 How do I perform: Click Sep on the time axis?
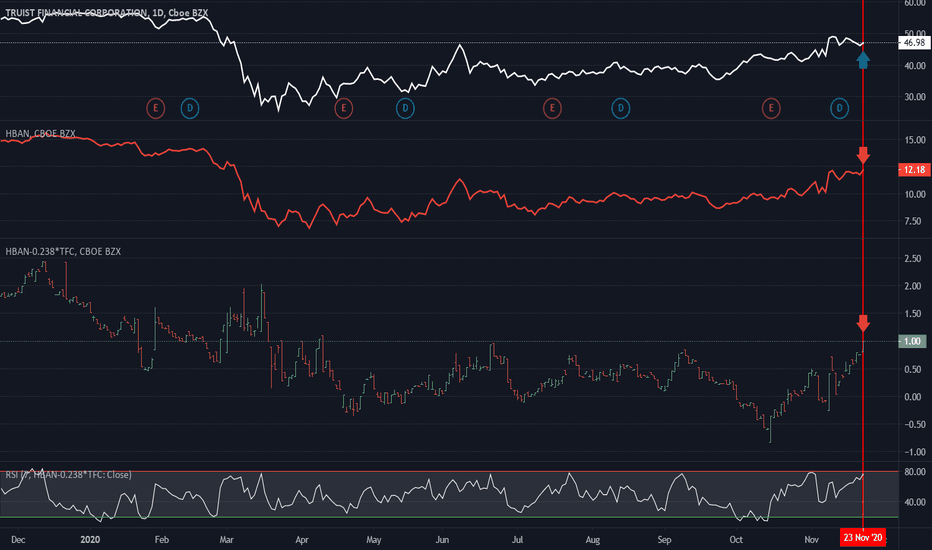pyautogui.click(x=664, y=540)
